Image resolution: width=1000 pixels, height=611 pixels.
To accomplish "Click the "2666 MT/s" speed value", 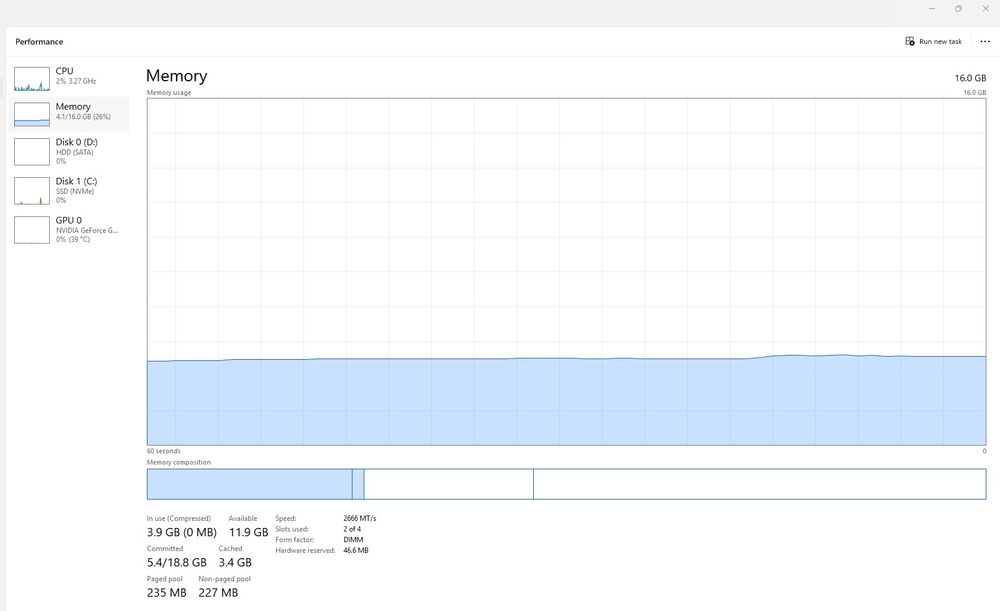I will pyautogui.click(x=360, y=519).
